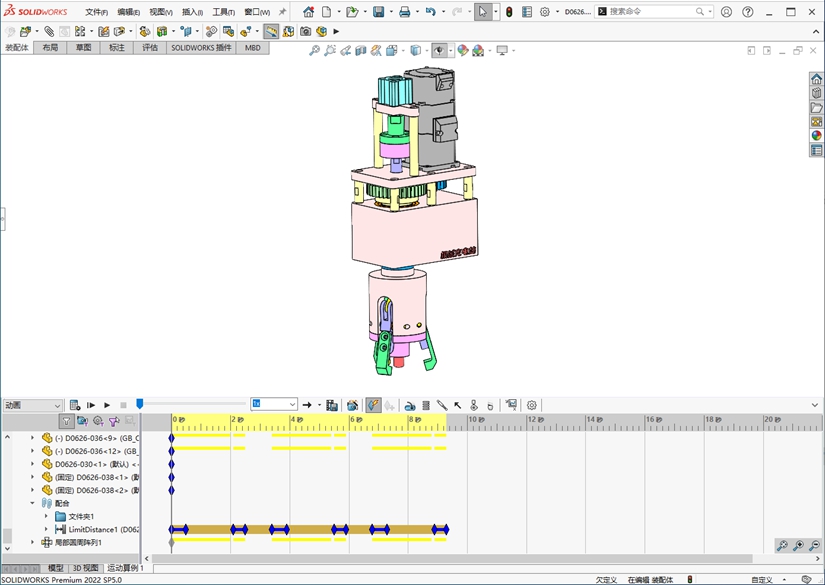Click the Calculate motion study icon
The image size is (825, 585).
click(75, 405)
